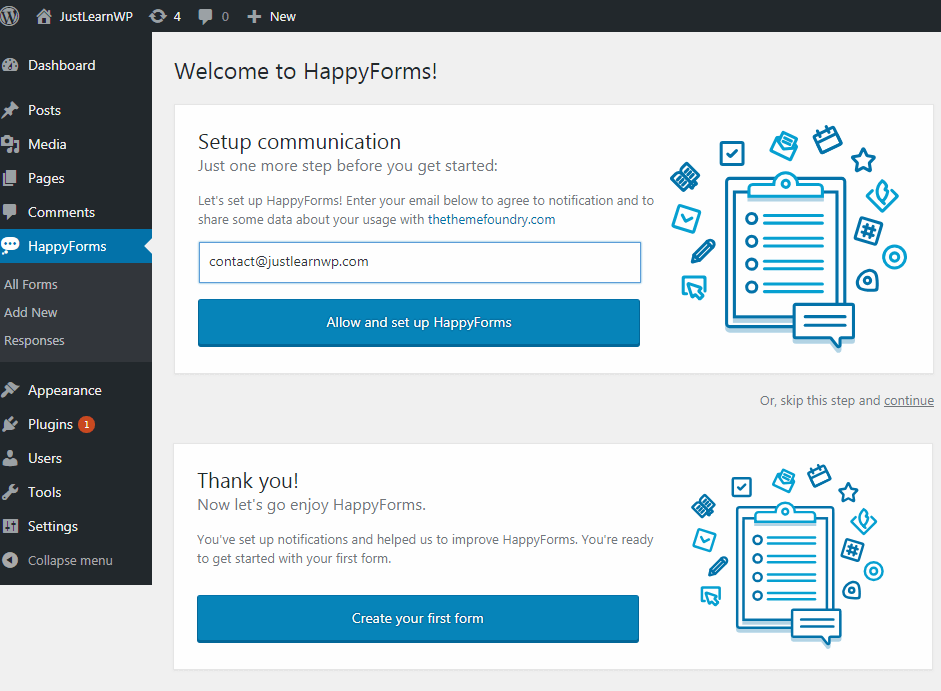Click the Plugins update count badge
Screen dimensions: 941x691
click(86, 424)
